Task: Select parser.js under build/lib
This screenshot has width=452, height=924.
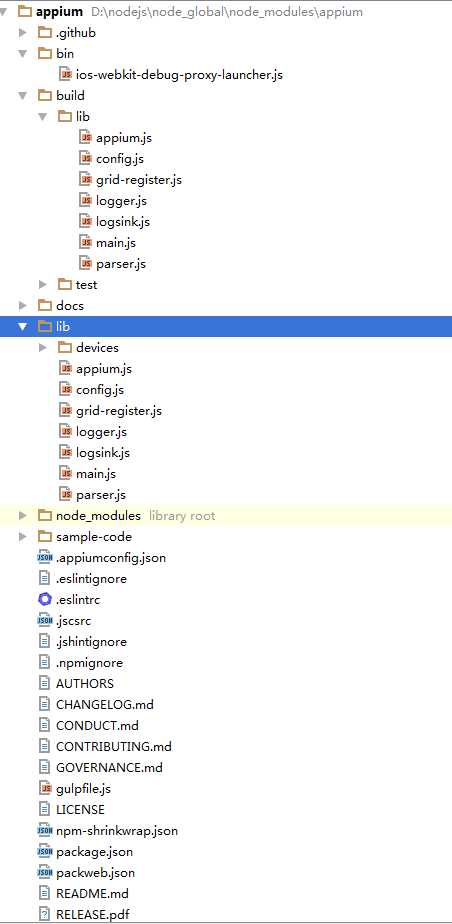Action: tap(121, 263)
